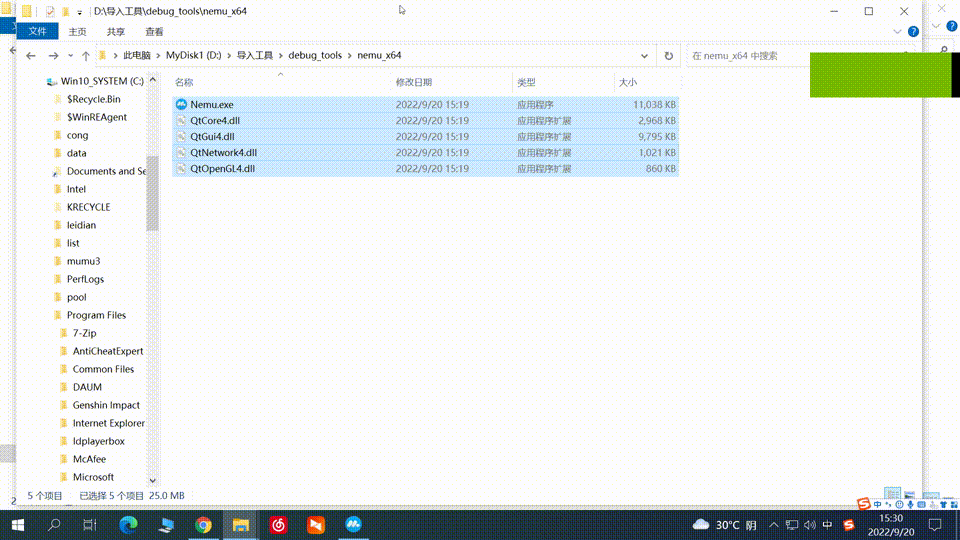Viewport: 960px width, 540px height.
Task: Open network icon in system tray
Action: click(792, 525)
